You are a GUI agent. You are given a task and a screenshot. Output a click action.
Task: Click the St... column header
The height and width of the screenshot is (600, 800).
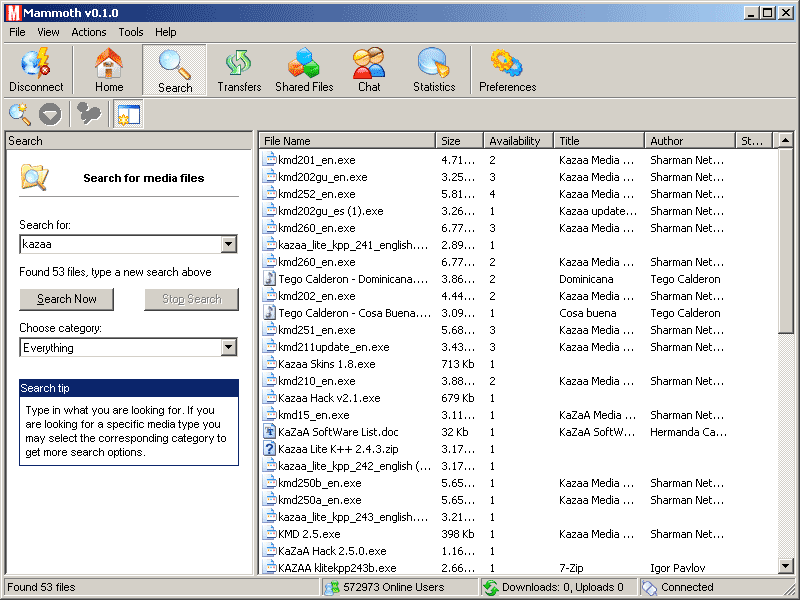coord(753,141)
